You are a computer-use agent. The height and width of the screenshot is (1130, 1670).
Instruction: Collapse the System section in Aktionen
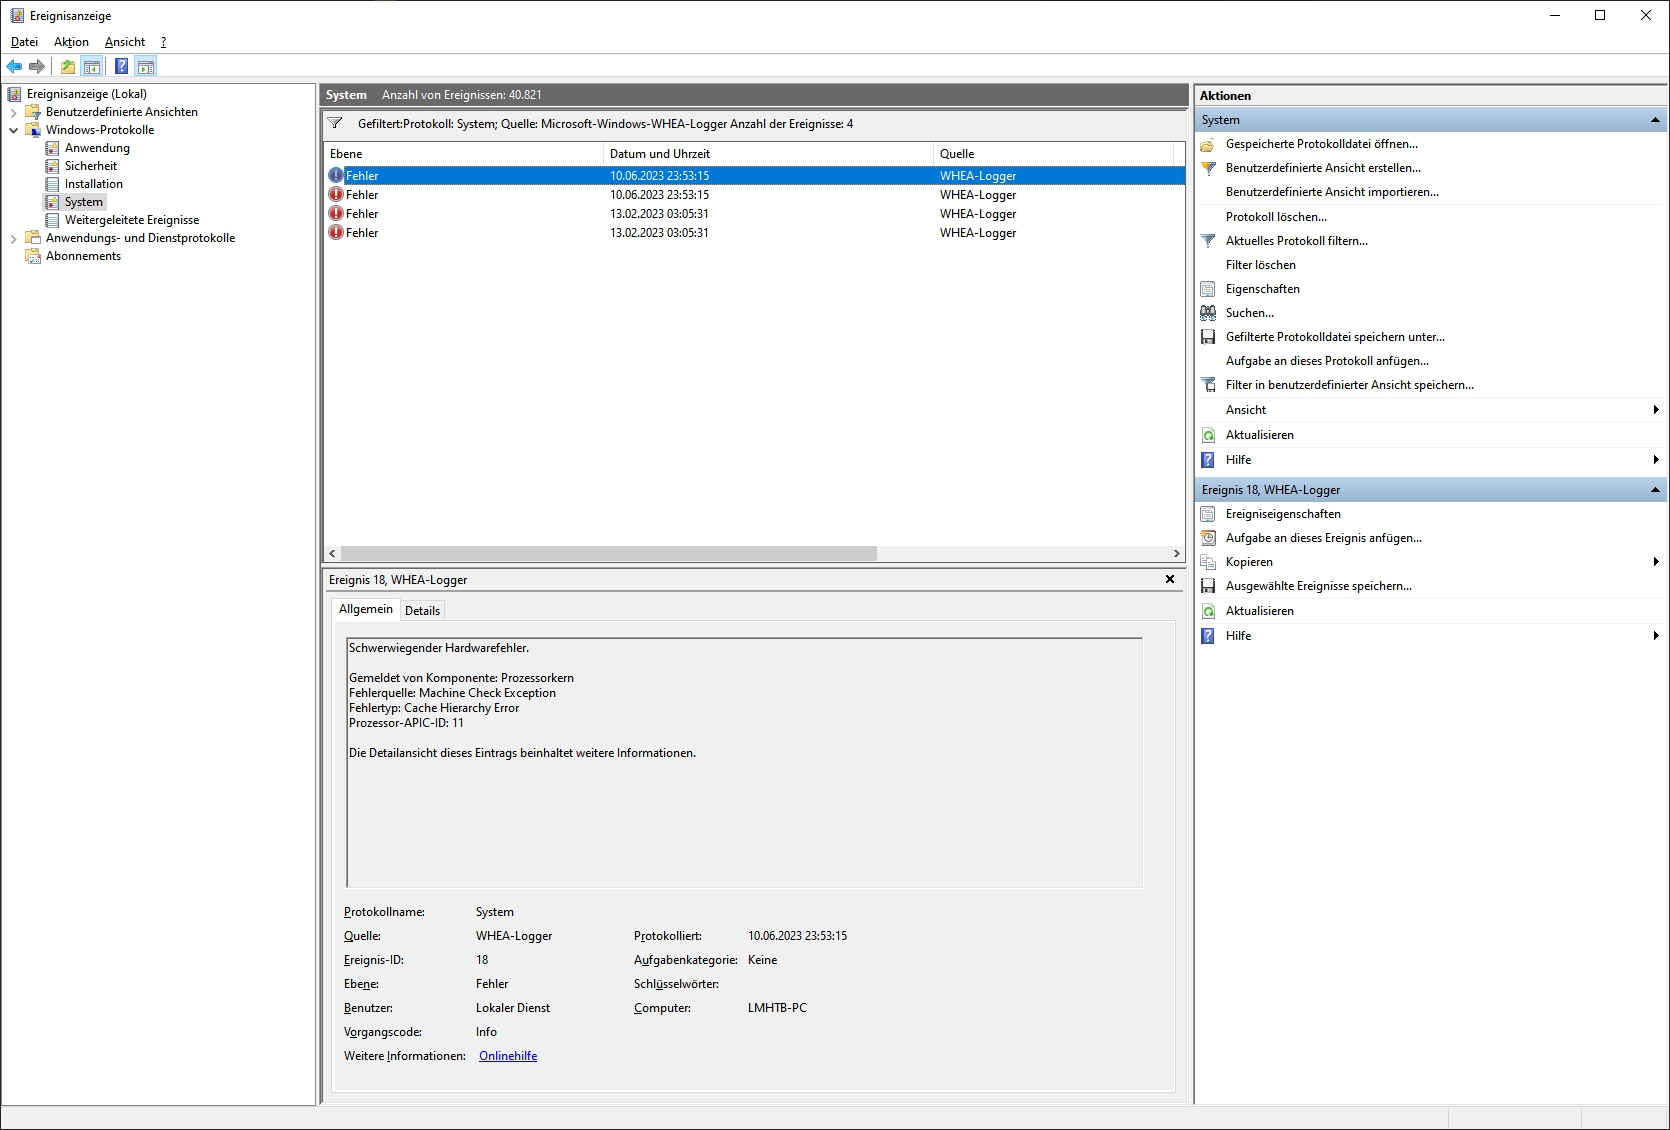pos(1655,120)
